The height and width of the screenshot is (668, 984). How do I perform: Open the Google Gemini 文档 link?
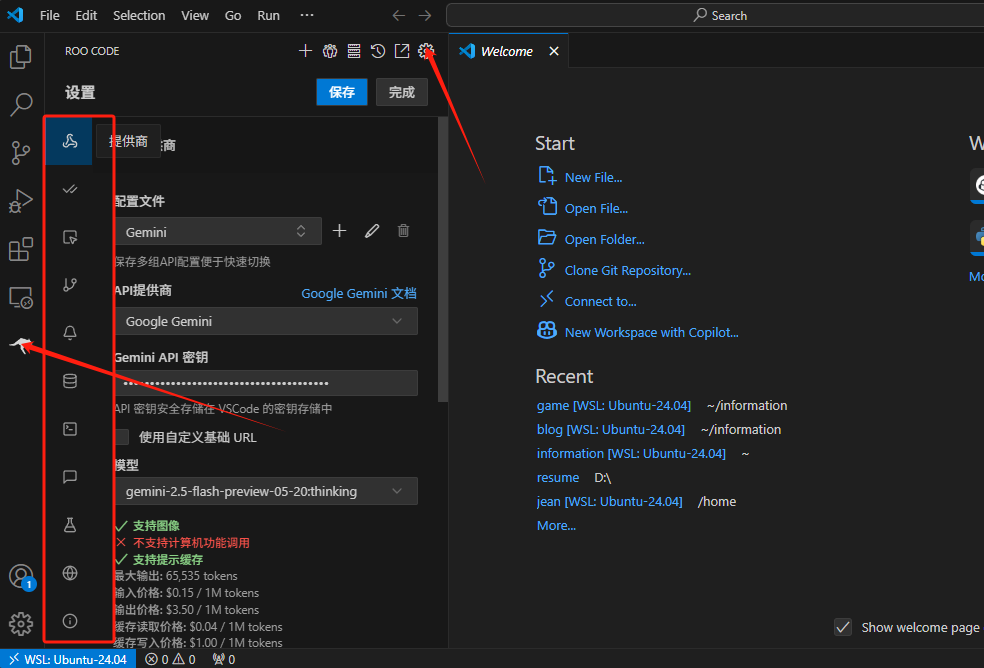point(358,293)
